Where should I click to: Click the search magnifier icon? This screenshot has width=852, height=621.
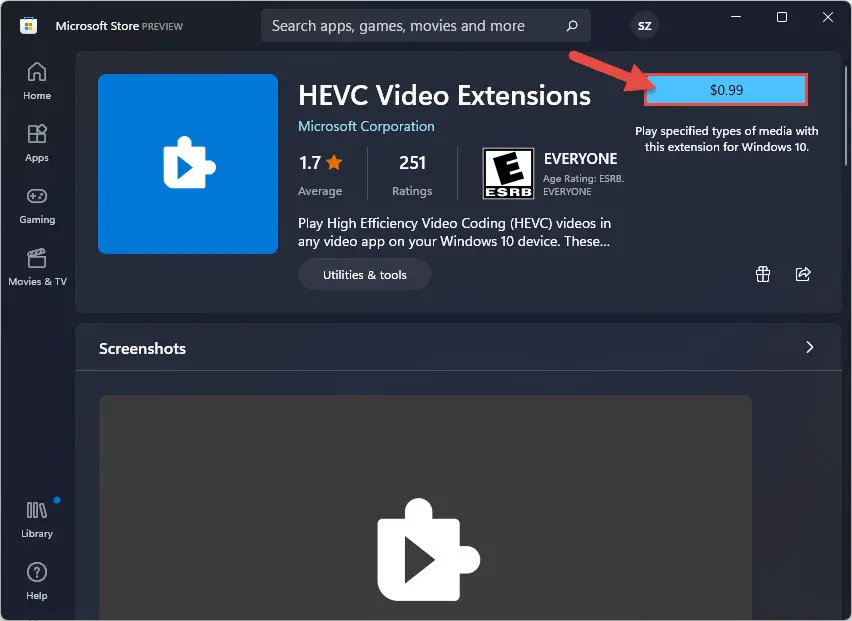[572, 26]
